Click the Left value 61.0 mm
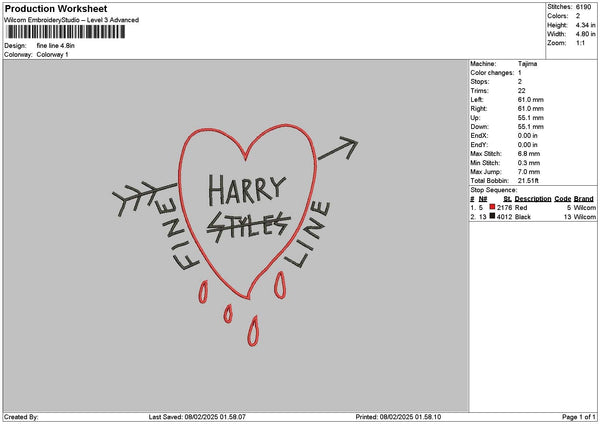The image size is (600, 424). click(530, 99)
